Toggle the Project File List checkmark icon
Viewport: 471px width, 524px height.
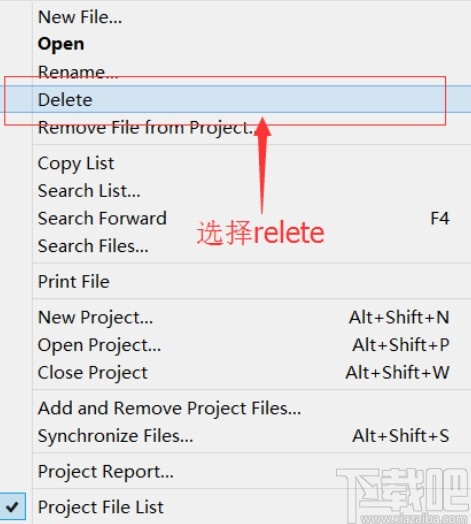(13, 507)
